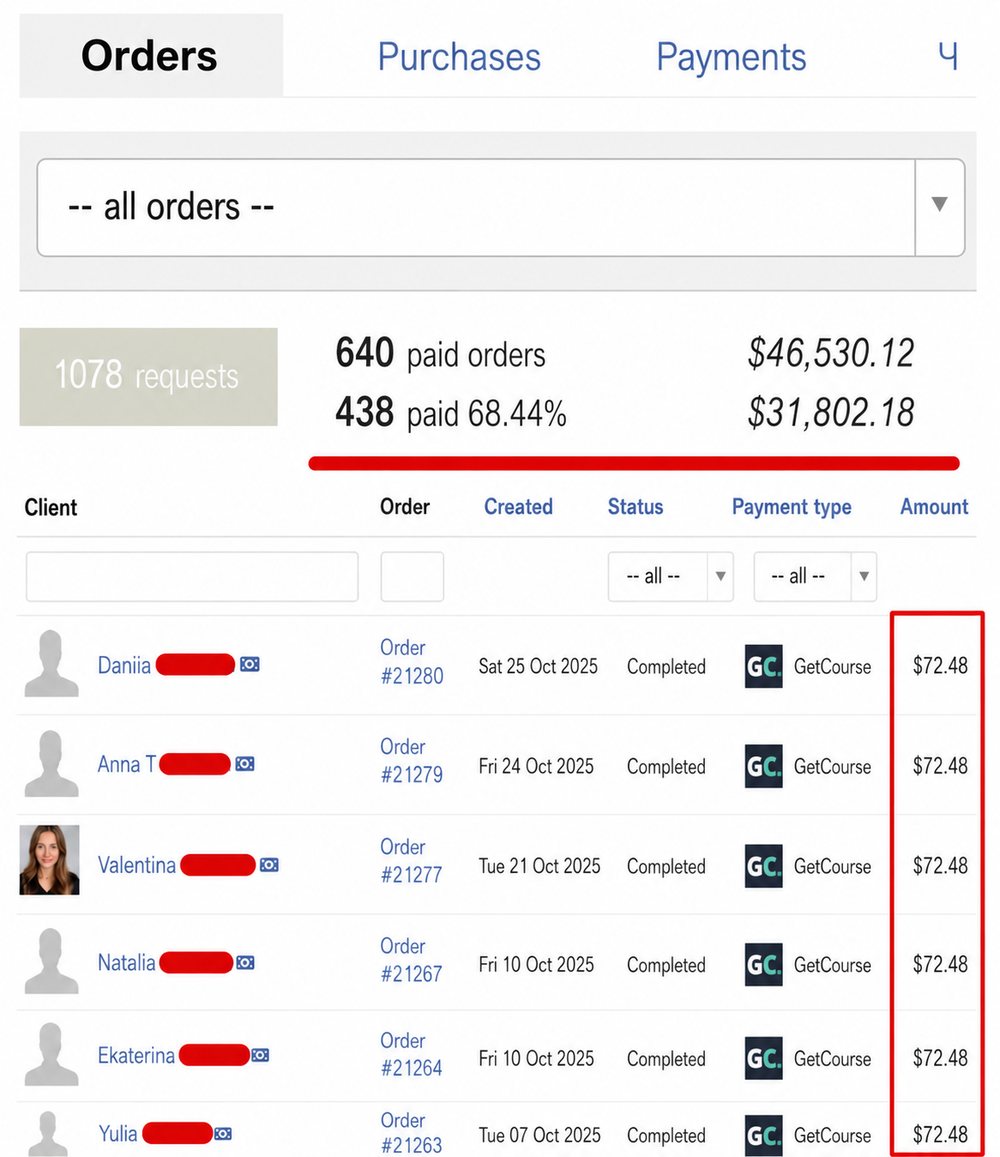Click Natalia's placeholder avatar
1000x1157 pixels.
point(51,961)
